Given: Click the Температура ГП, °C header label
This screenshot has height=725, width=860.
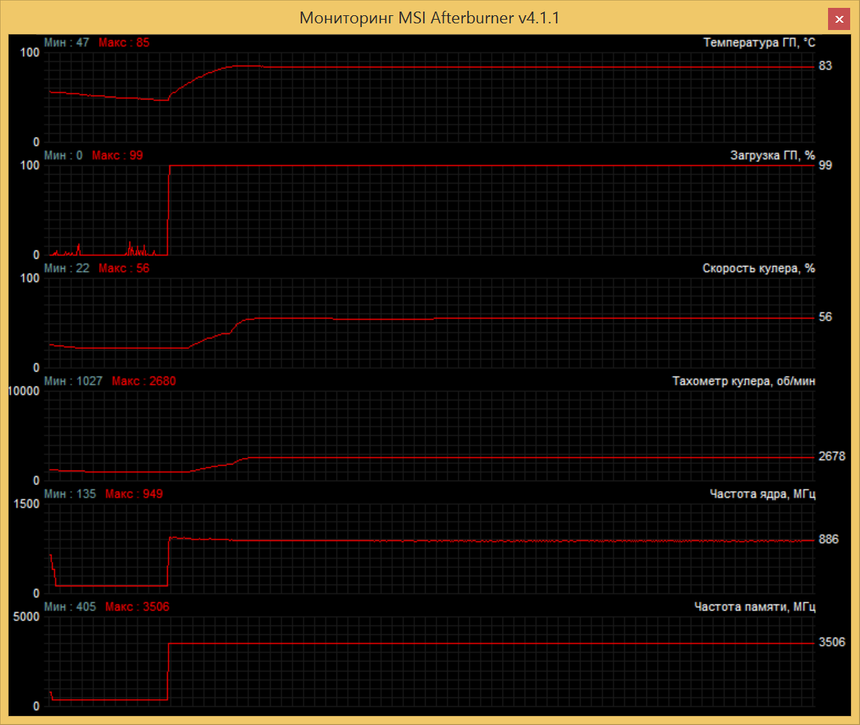Looking at the screenshot, I should pos(760,42).
